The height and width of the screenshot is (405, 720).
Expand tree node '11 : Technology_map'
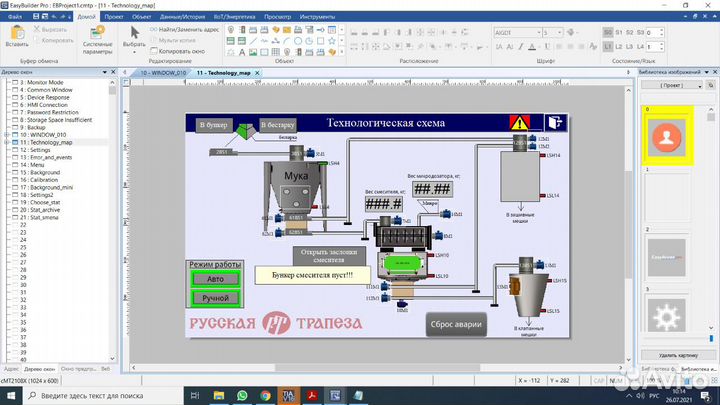tap(7, 142)
